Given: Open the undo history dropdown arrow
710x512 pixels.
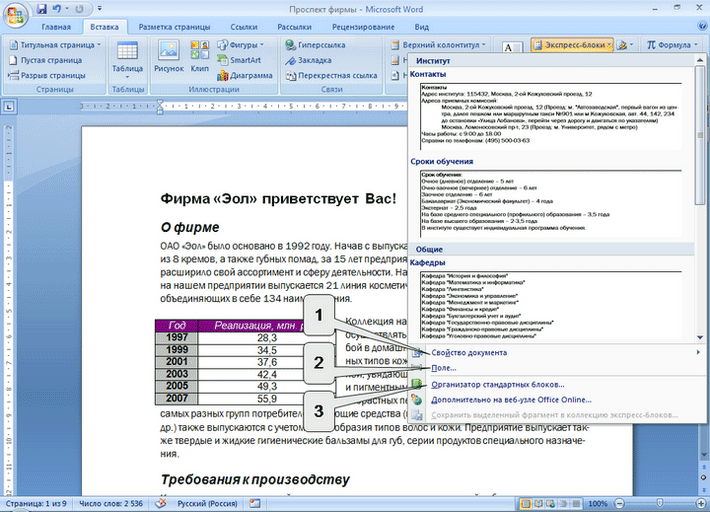Looking at the screenshot, I should [67, 9].
